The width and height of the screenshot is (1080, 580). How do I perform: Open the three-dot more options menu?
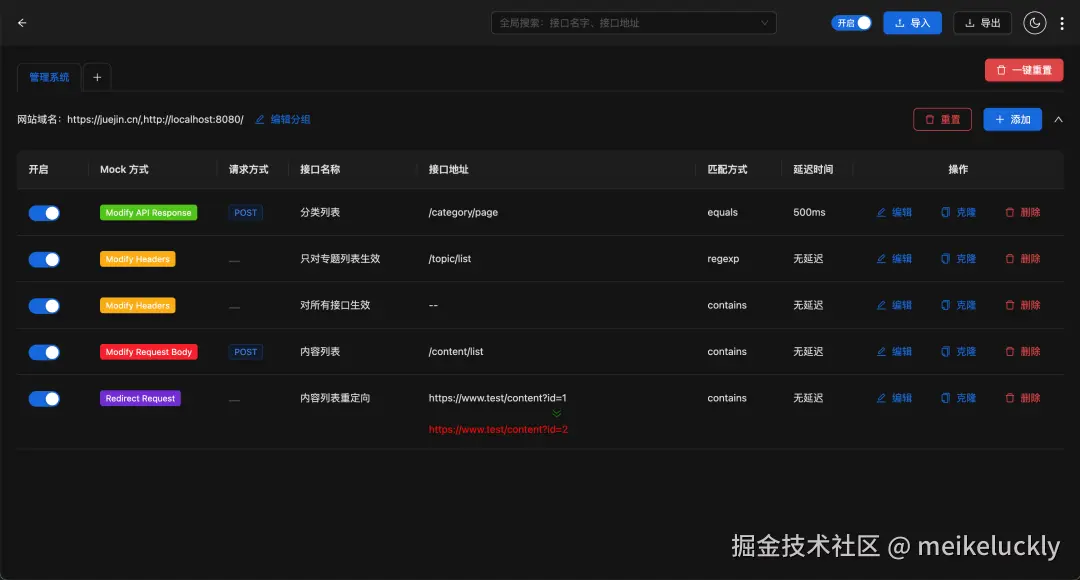[x=1062, y=23]
